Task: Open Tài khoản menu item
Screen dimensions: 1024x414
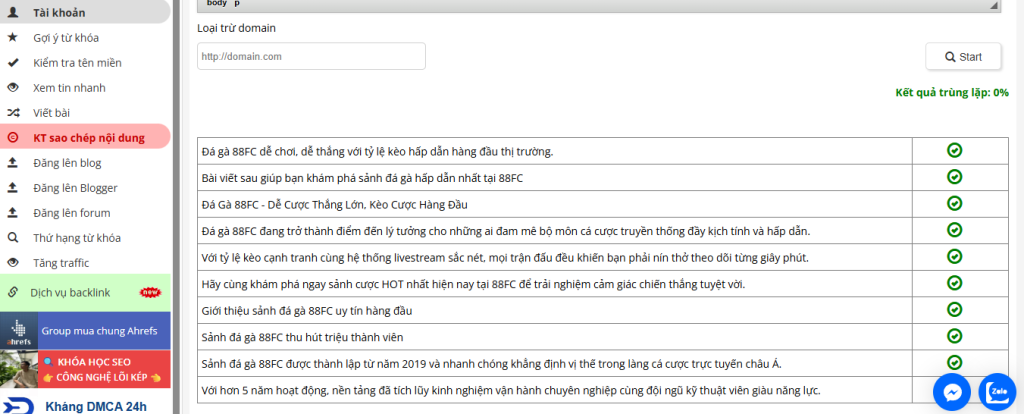Action: tap(59, 13)
